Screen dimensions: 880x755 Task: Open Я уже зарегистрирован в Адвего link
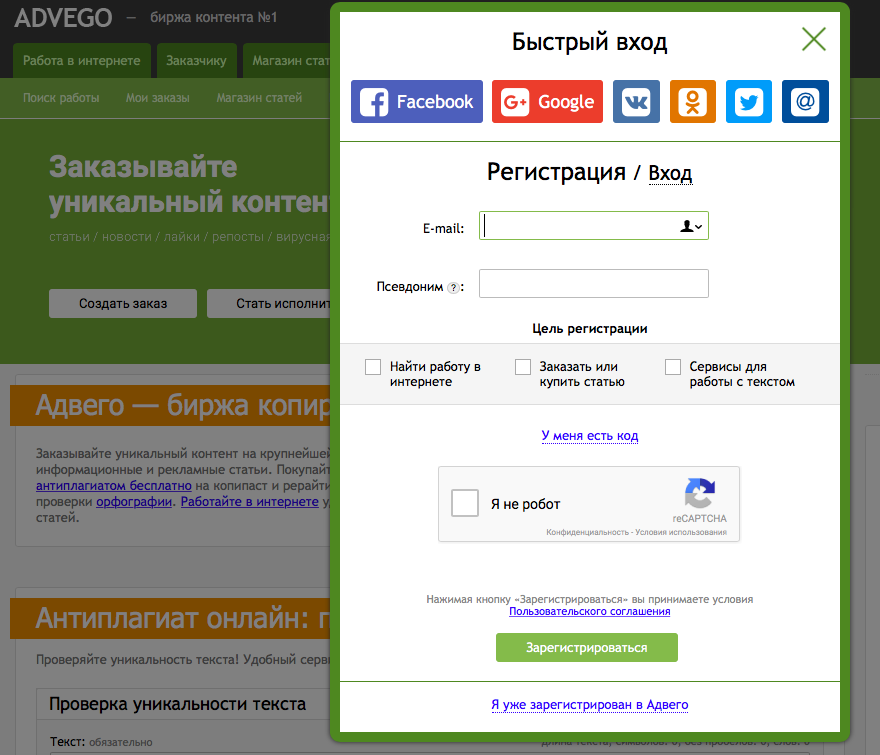[589, 704]
